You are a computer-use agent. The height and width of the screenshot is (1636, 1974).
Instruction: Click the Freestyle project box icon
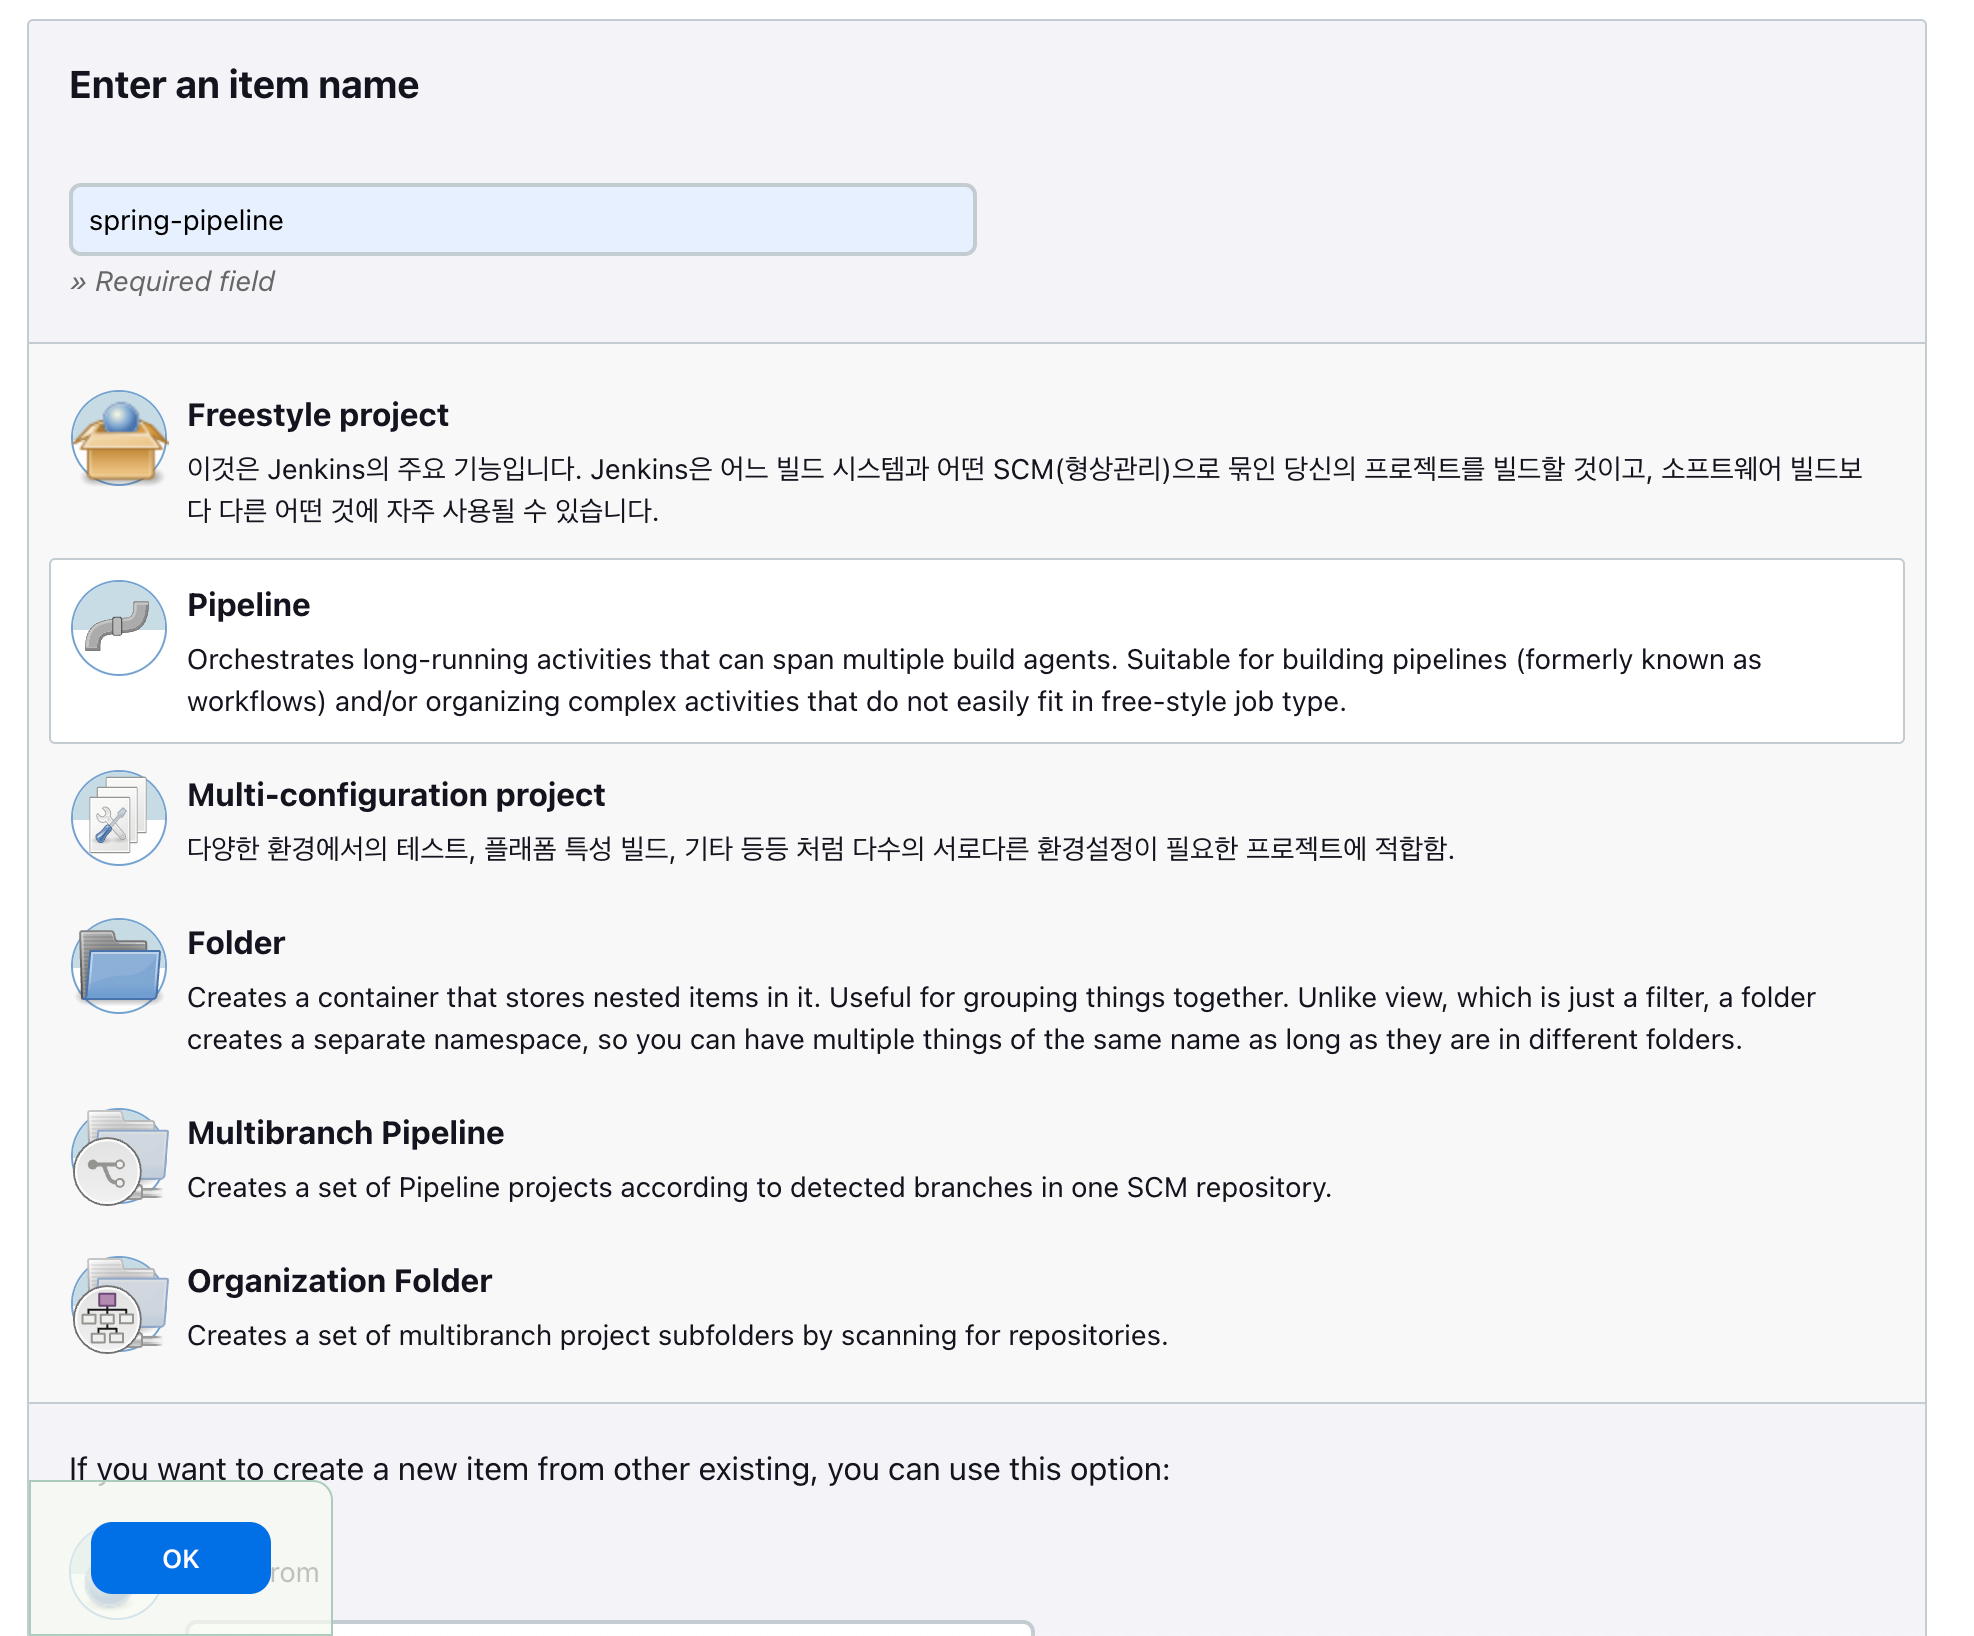point(119,438)
